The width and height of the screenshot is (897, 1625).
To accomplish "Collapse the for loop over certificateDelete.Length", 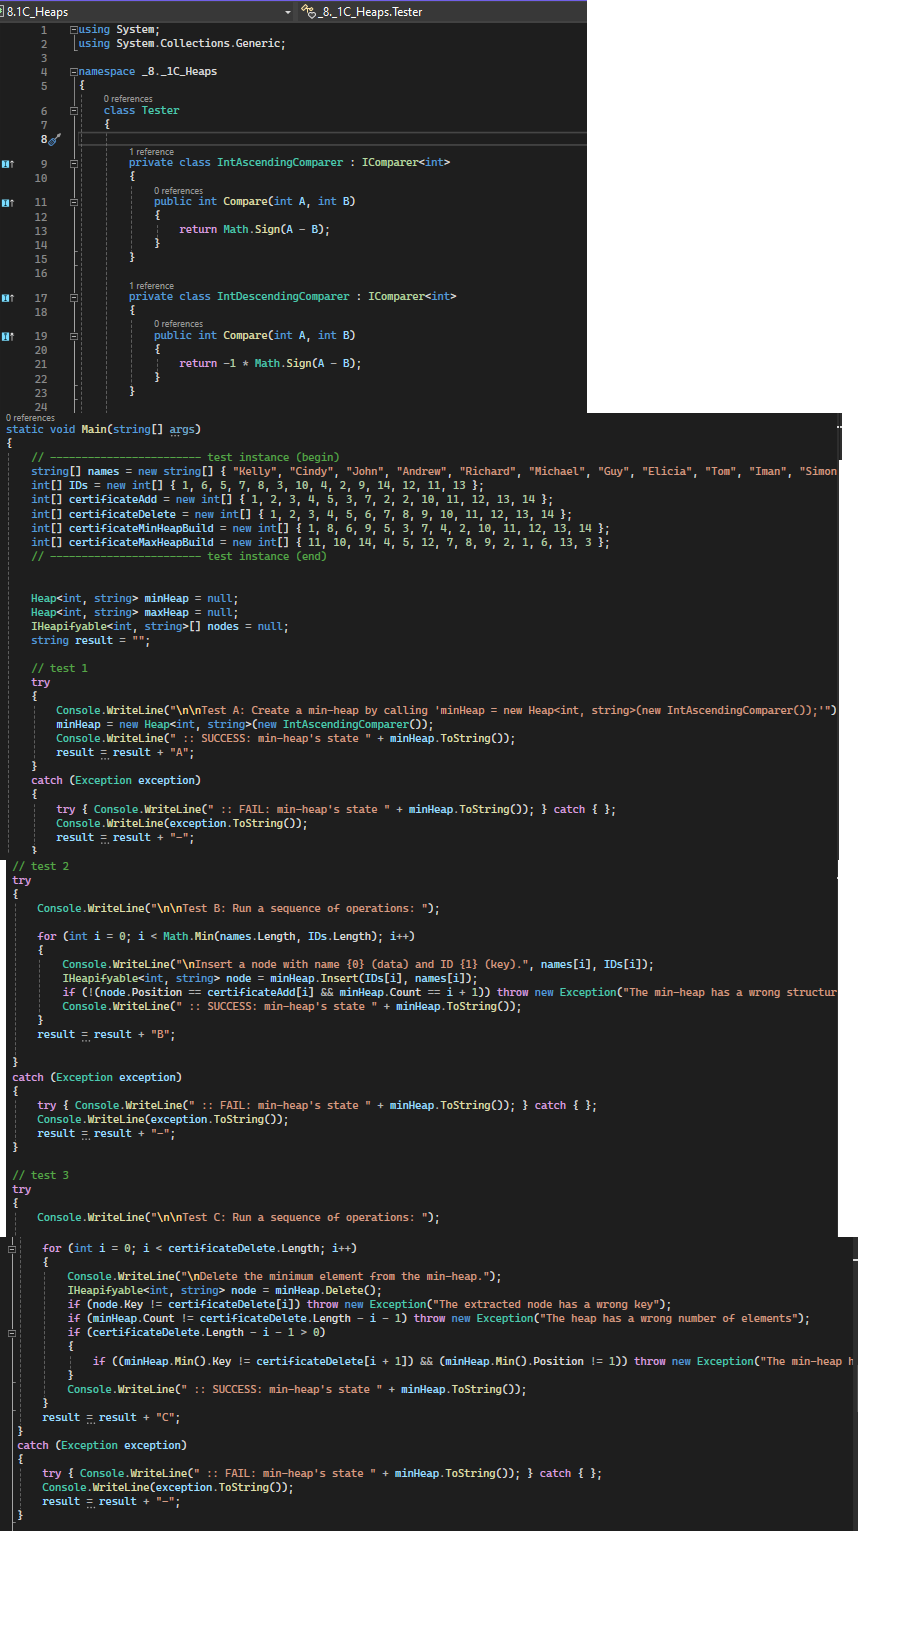I will 12,1249.
